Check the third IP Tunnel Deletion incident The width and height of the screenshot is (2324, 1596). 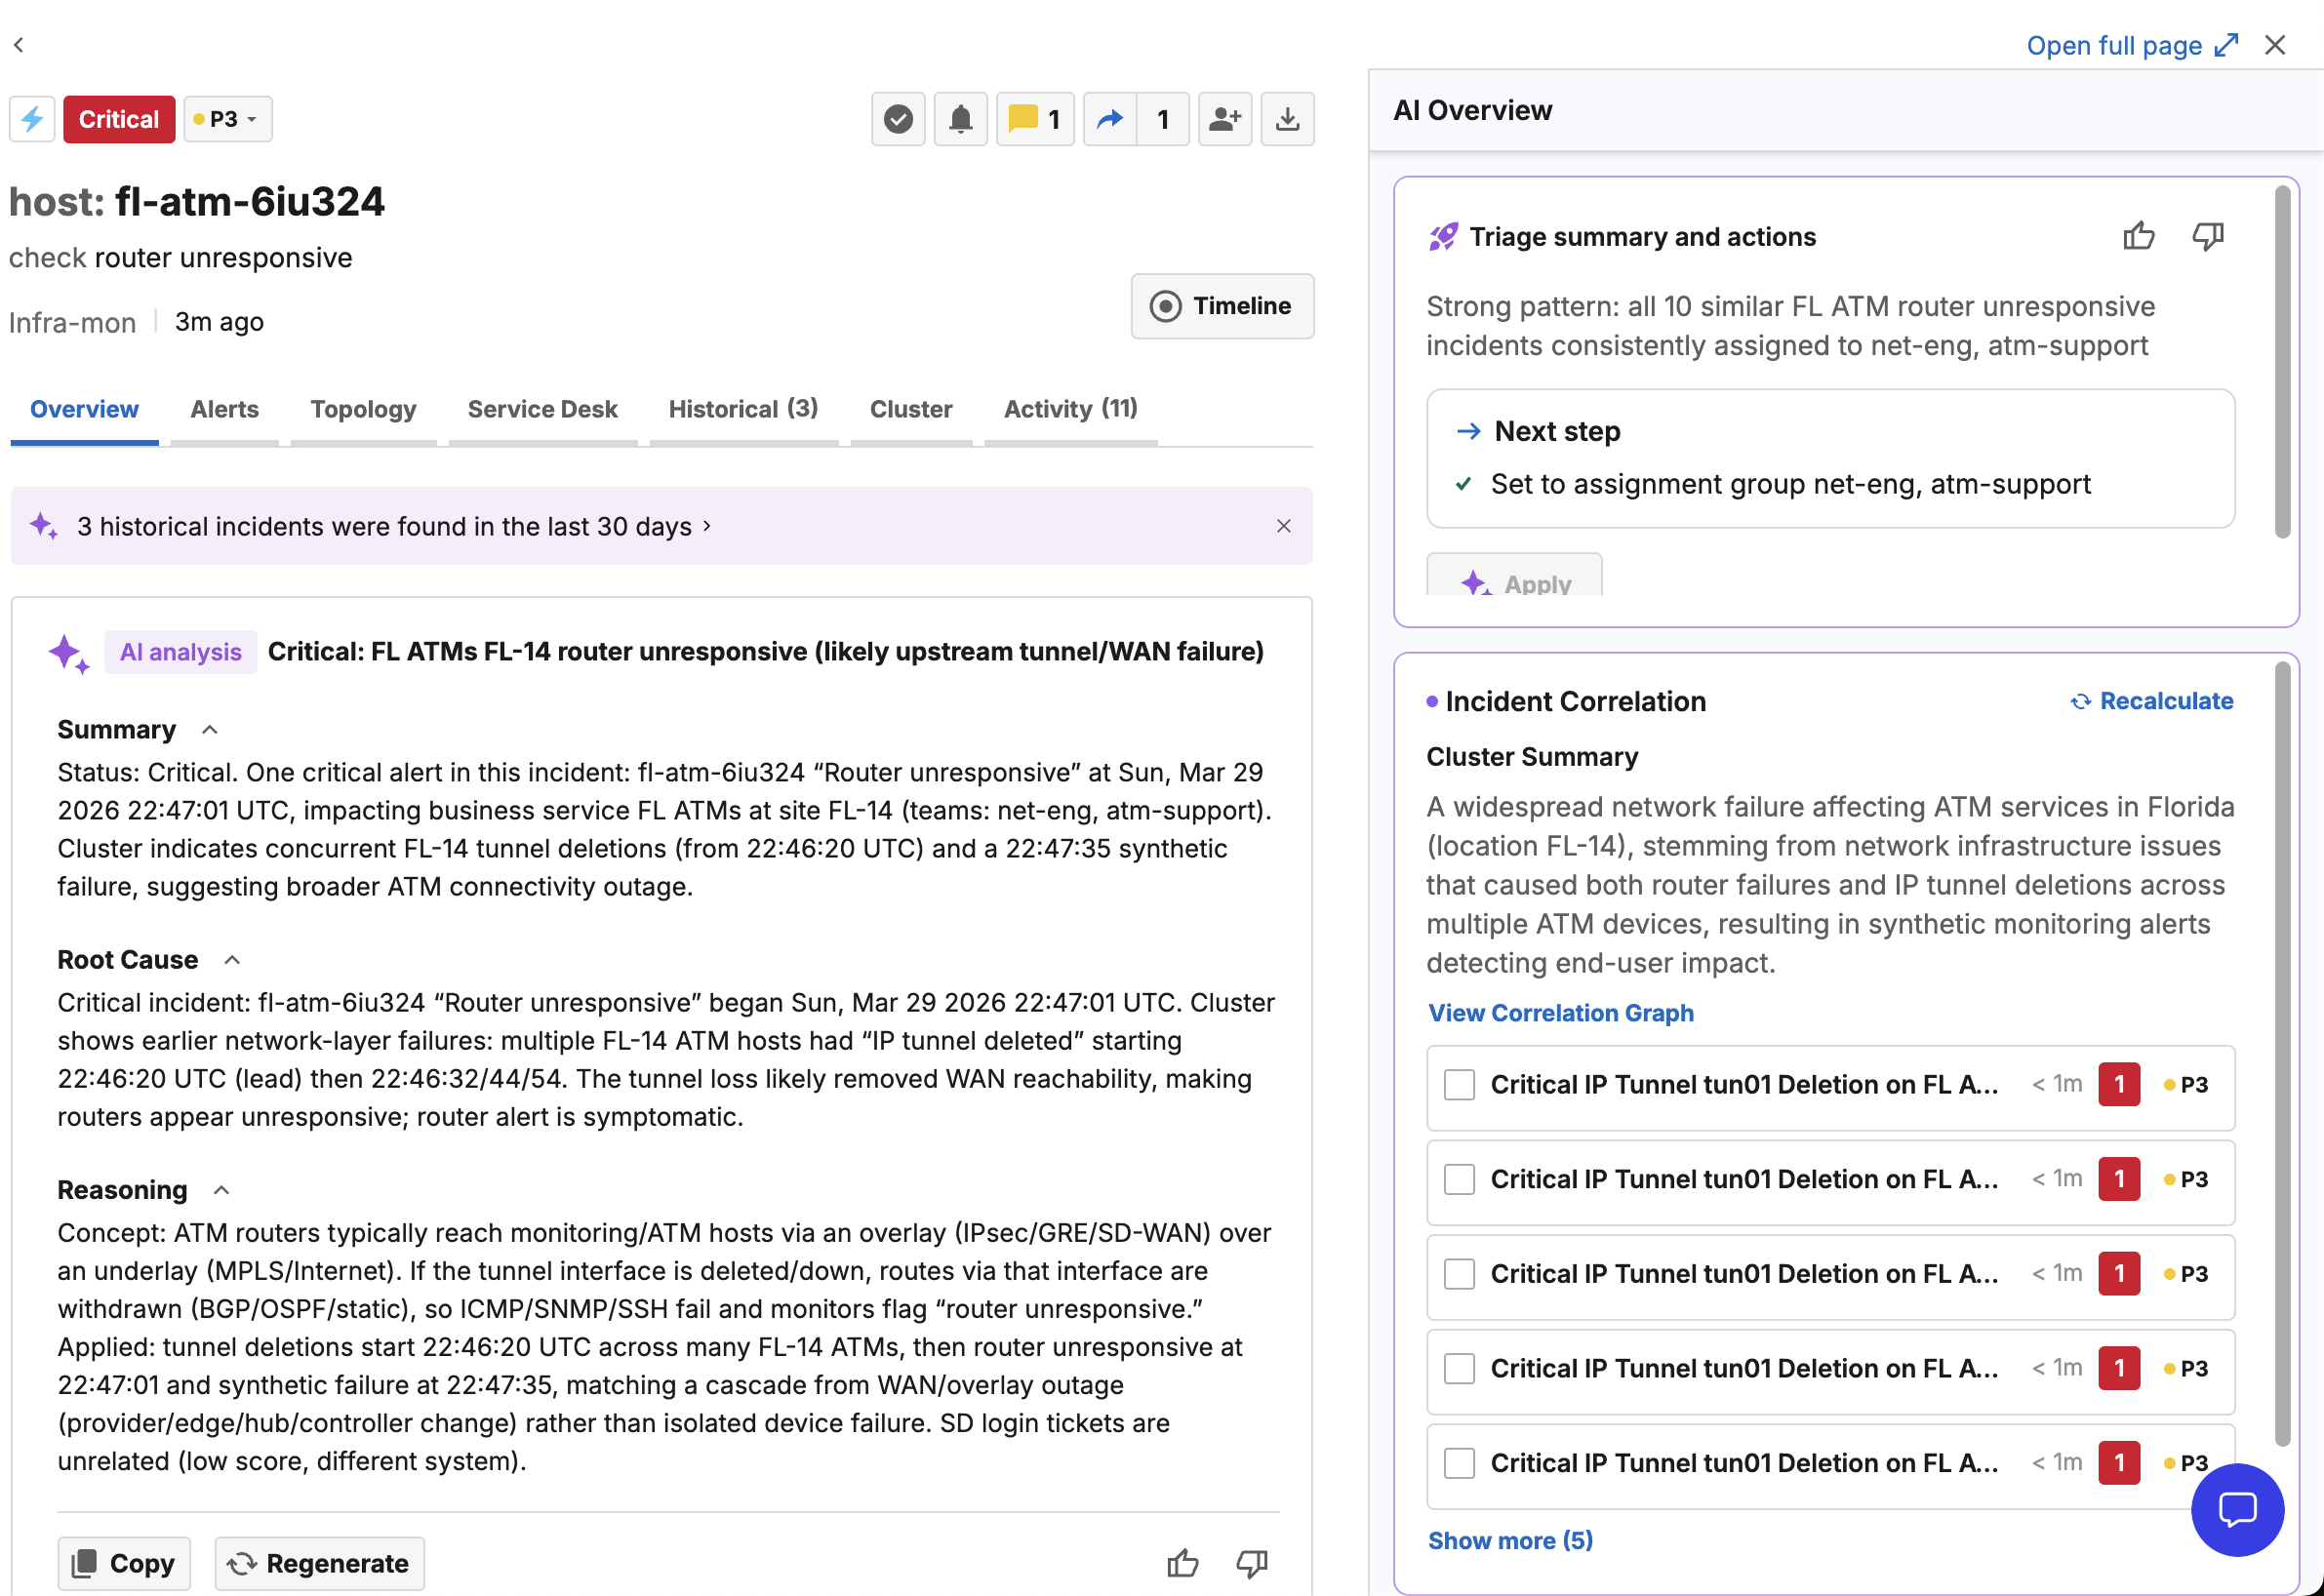pyautogui.click(x=1459, y=1274)
